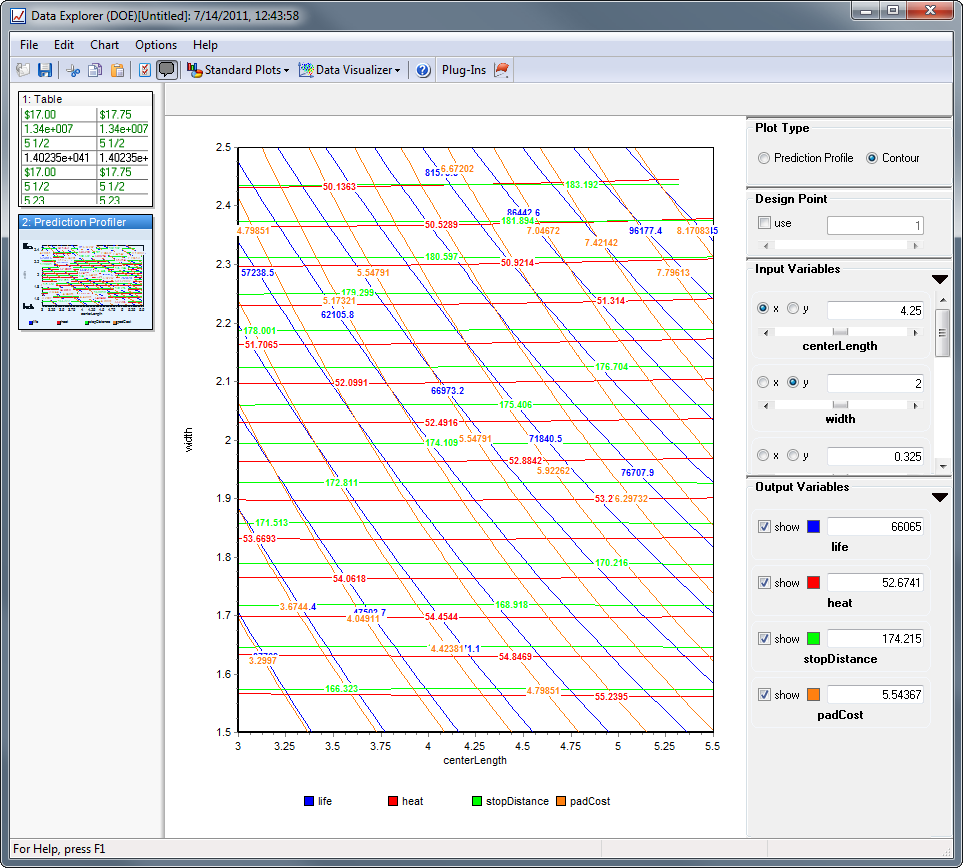Click the checklist icon in toolbar
963x868 pixels.
pos(145,70)
